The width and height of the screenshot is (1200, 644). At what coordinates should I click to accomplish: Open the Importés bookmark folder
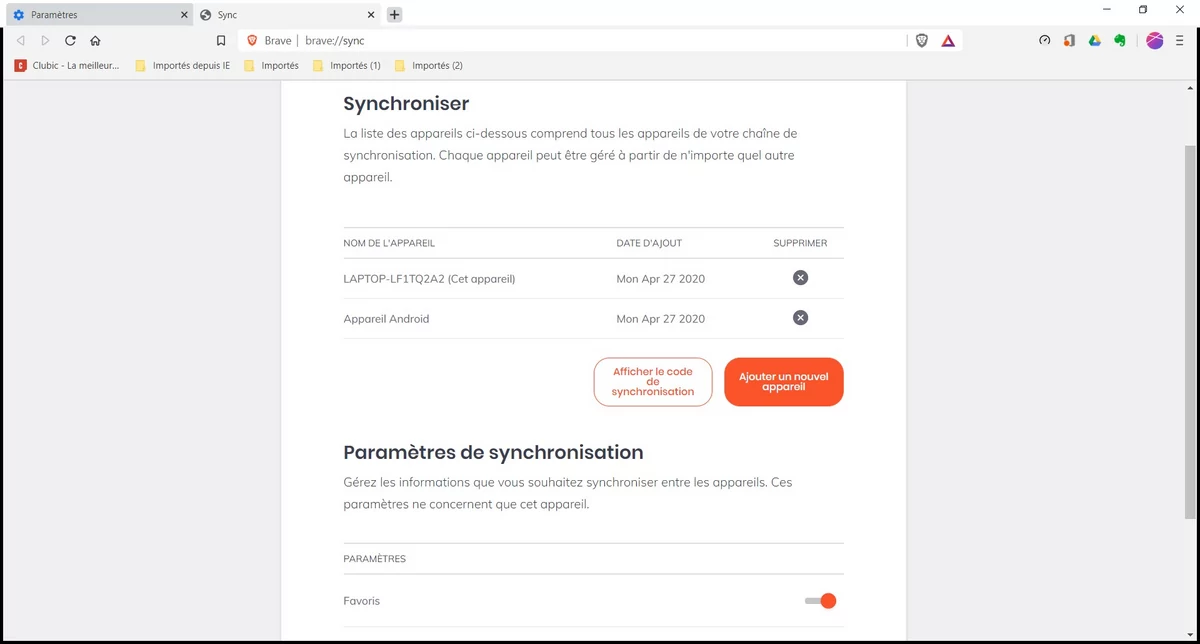tap(271, 66)
